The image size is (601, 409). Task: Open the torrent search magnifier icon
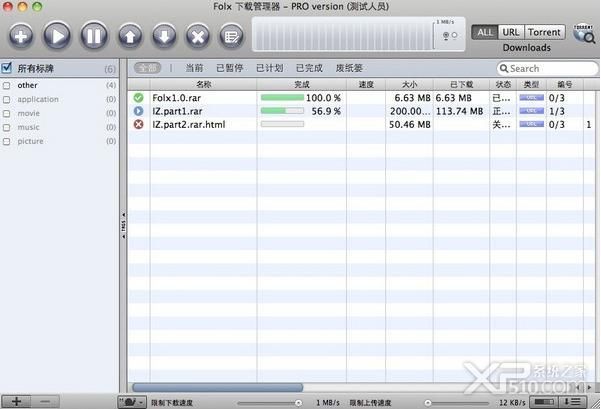coord(584,34)
